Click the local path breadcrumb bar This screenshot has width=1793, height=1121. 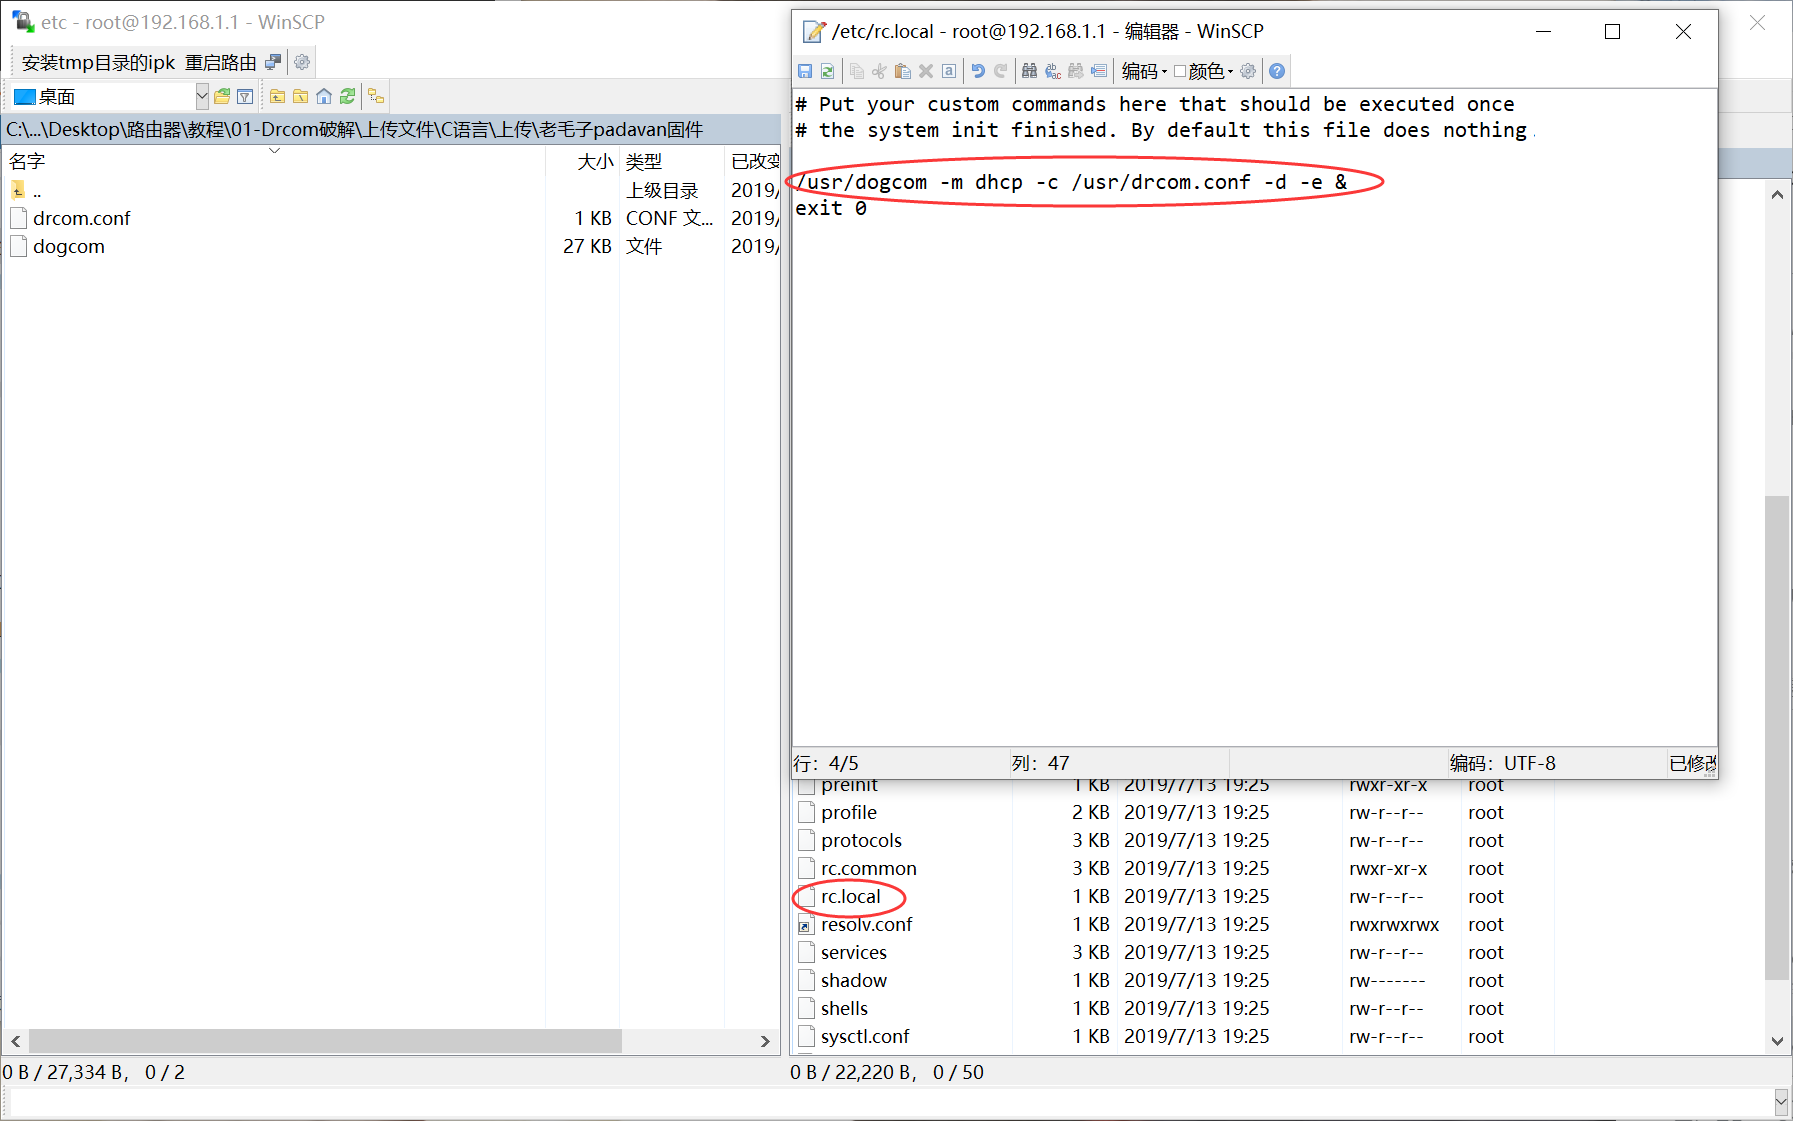click(x=390, y=129)
